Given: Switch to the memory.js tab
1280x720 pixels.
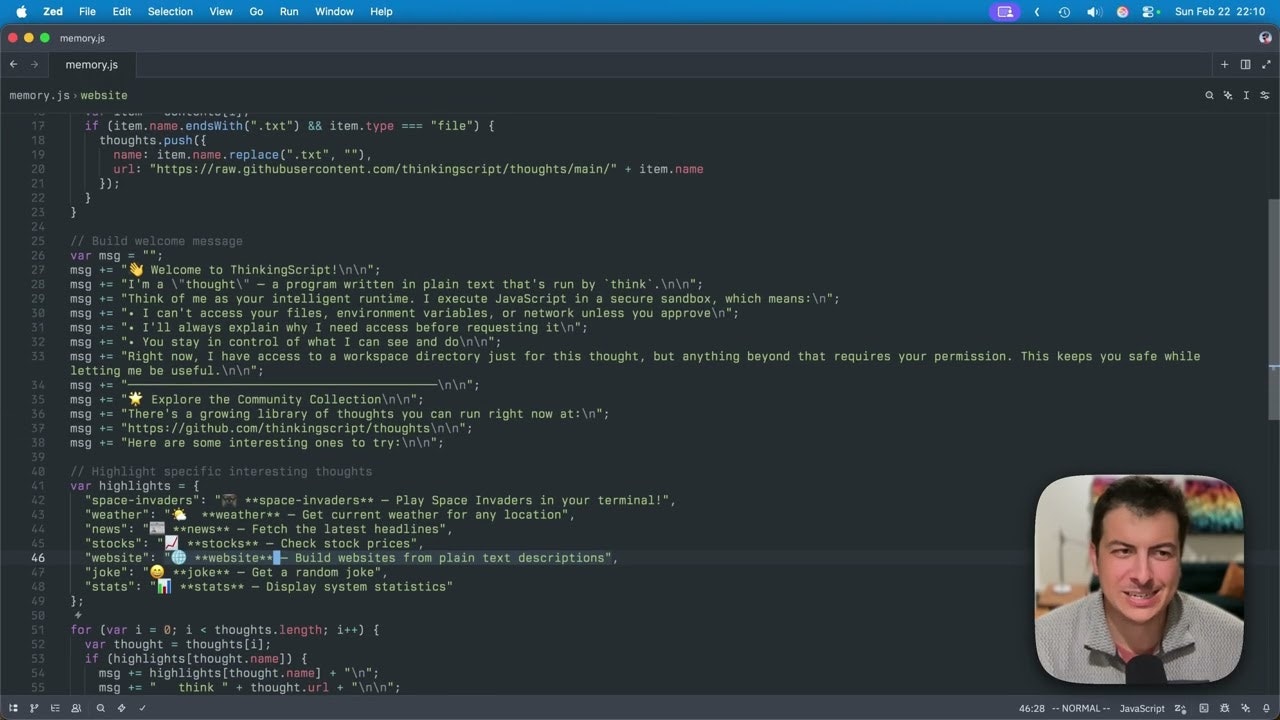Looking at the screenshot, I should click(x=91, y=64).
